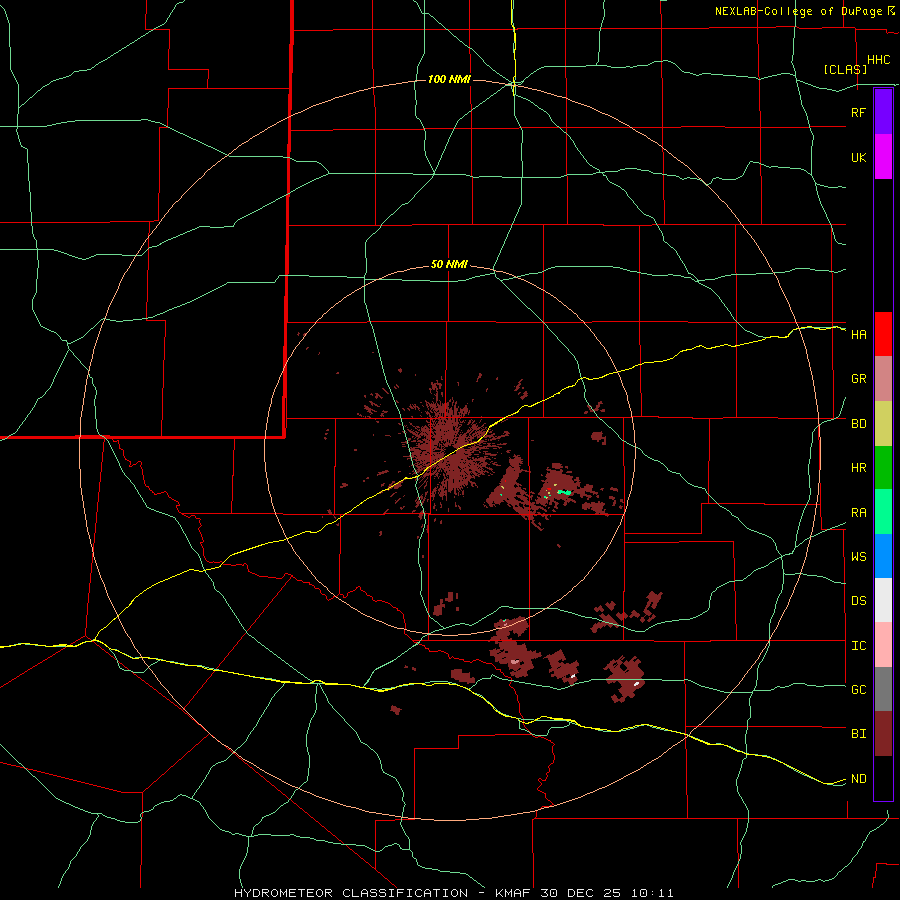Click the NEXLAB-College of DuPage text
This screenshot has height=900, width=900.
(x=801, y=11)
